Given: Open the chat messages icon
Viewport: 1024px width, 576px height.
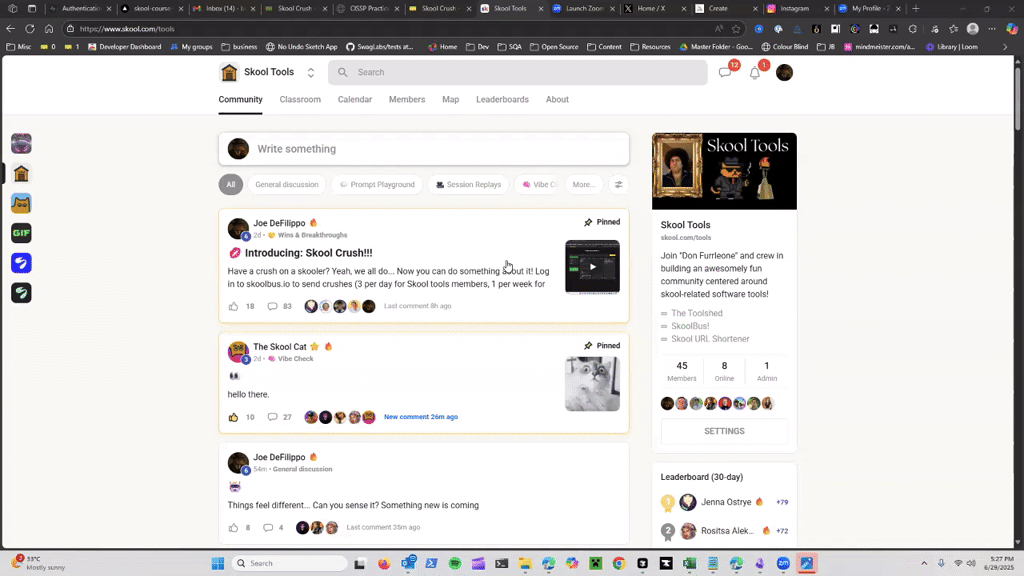Looking at the screenshot, I should 725,72.
